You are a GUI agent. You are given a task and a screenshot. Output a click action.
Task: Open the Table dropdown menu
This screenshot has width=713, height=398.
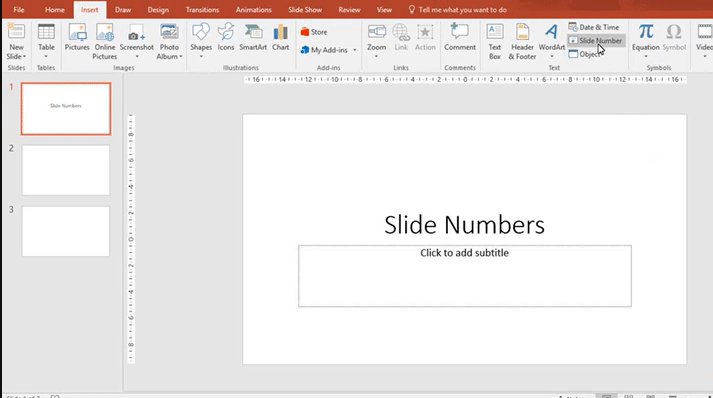[46, 56]
